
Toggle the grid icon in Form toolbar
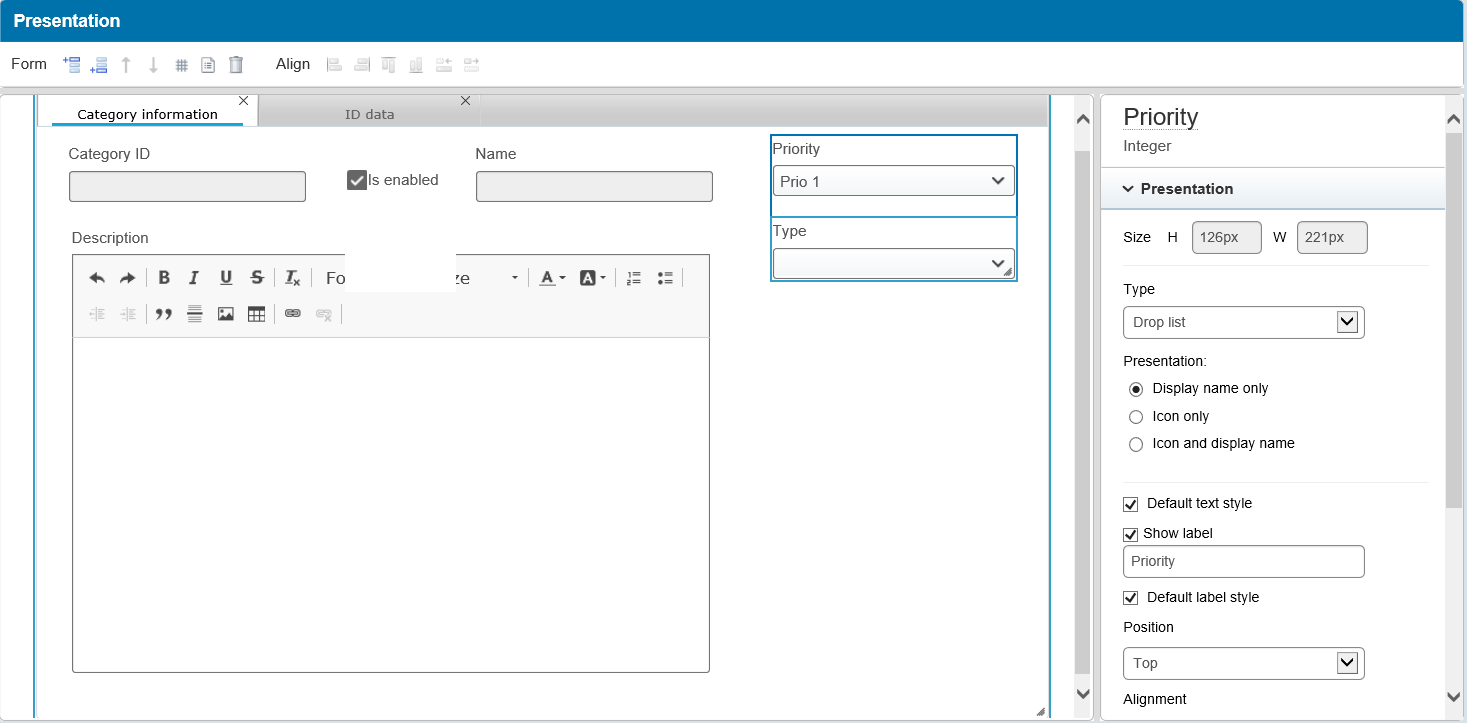pos(181,65)
